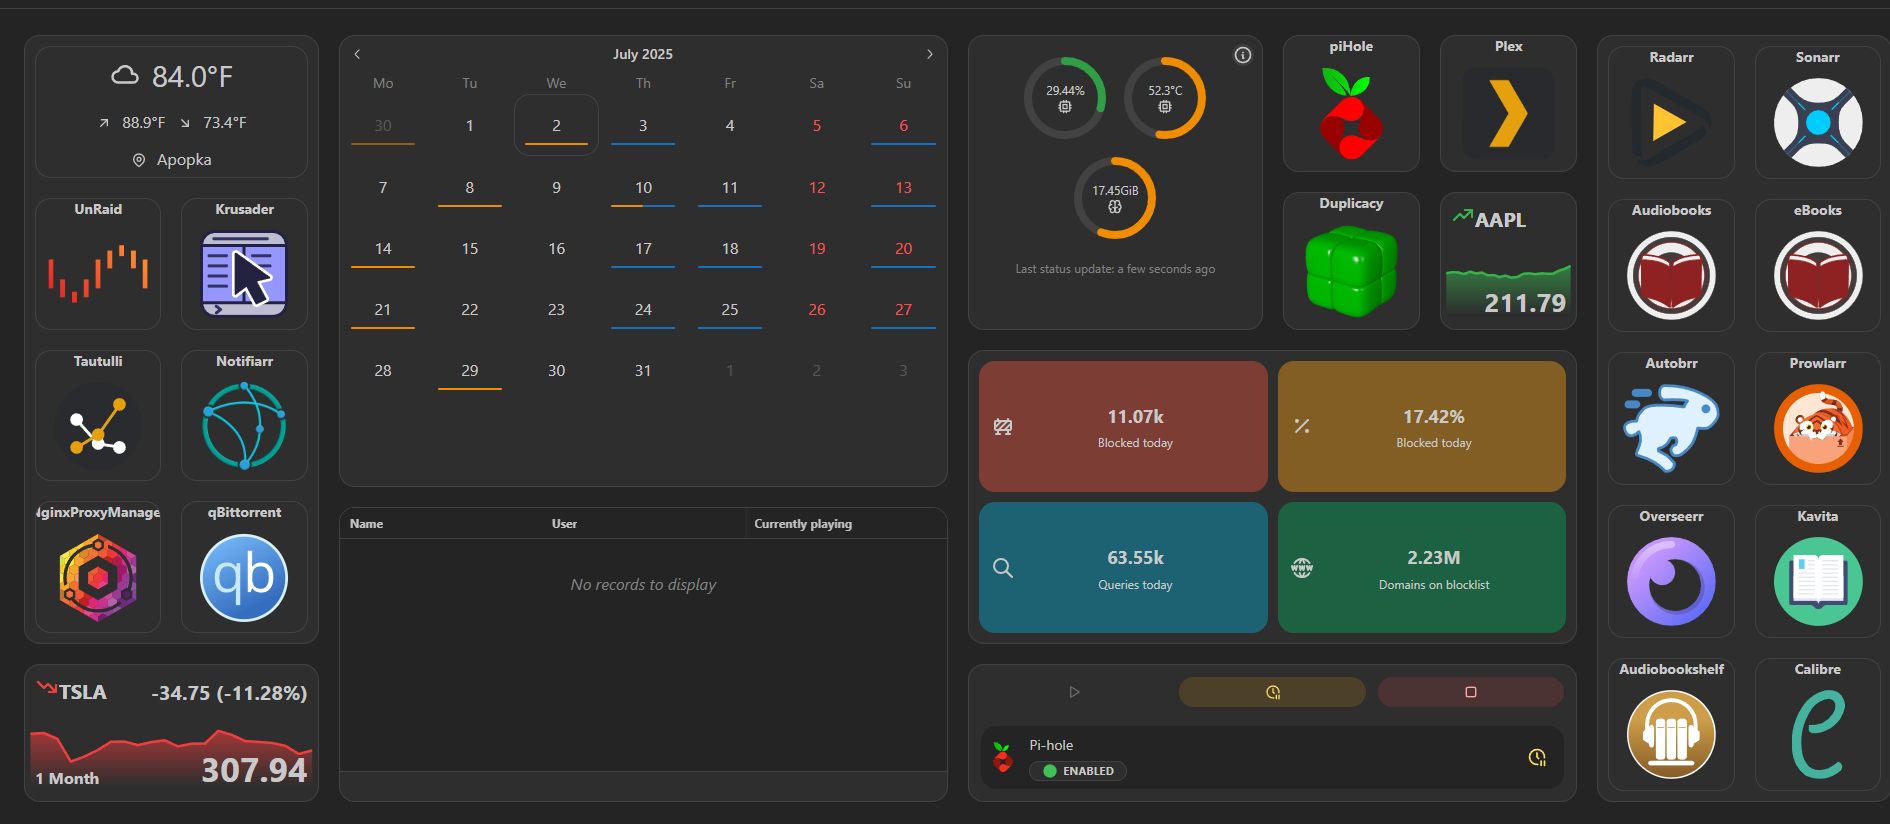Open the AAPL stock widget
This screenshot has width=1890, height=824.
[1508, 261]
